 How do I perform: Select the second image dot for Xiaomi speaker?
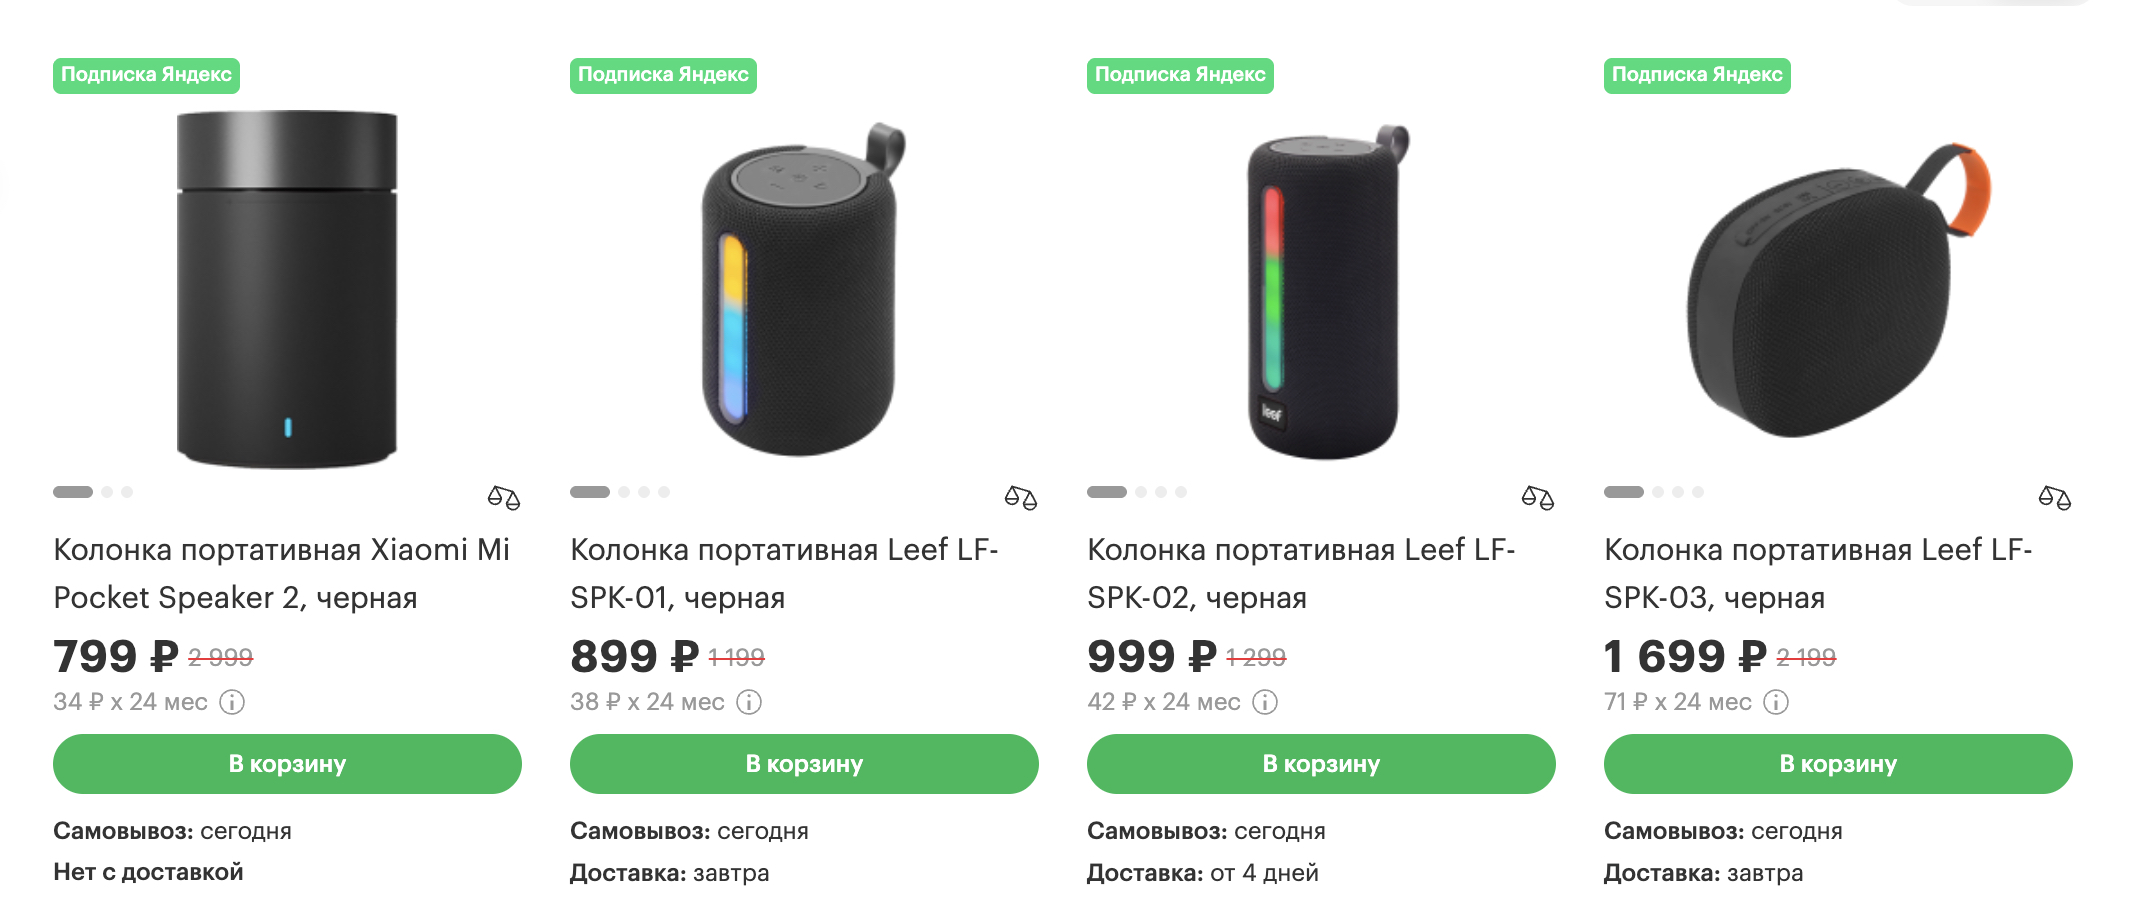(x=107, y=492)
